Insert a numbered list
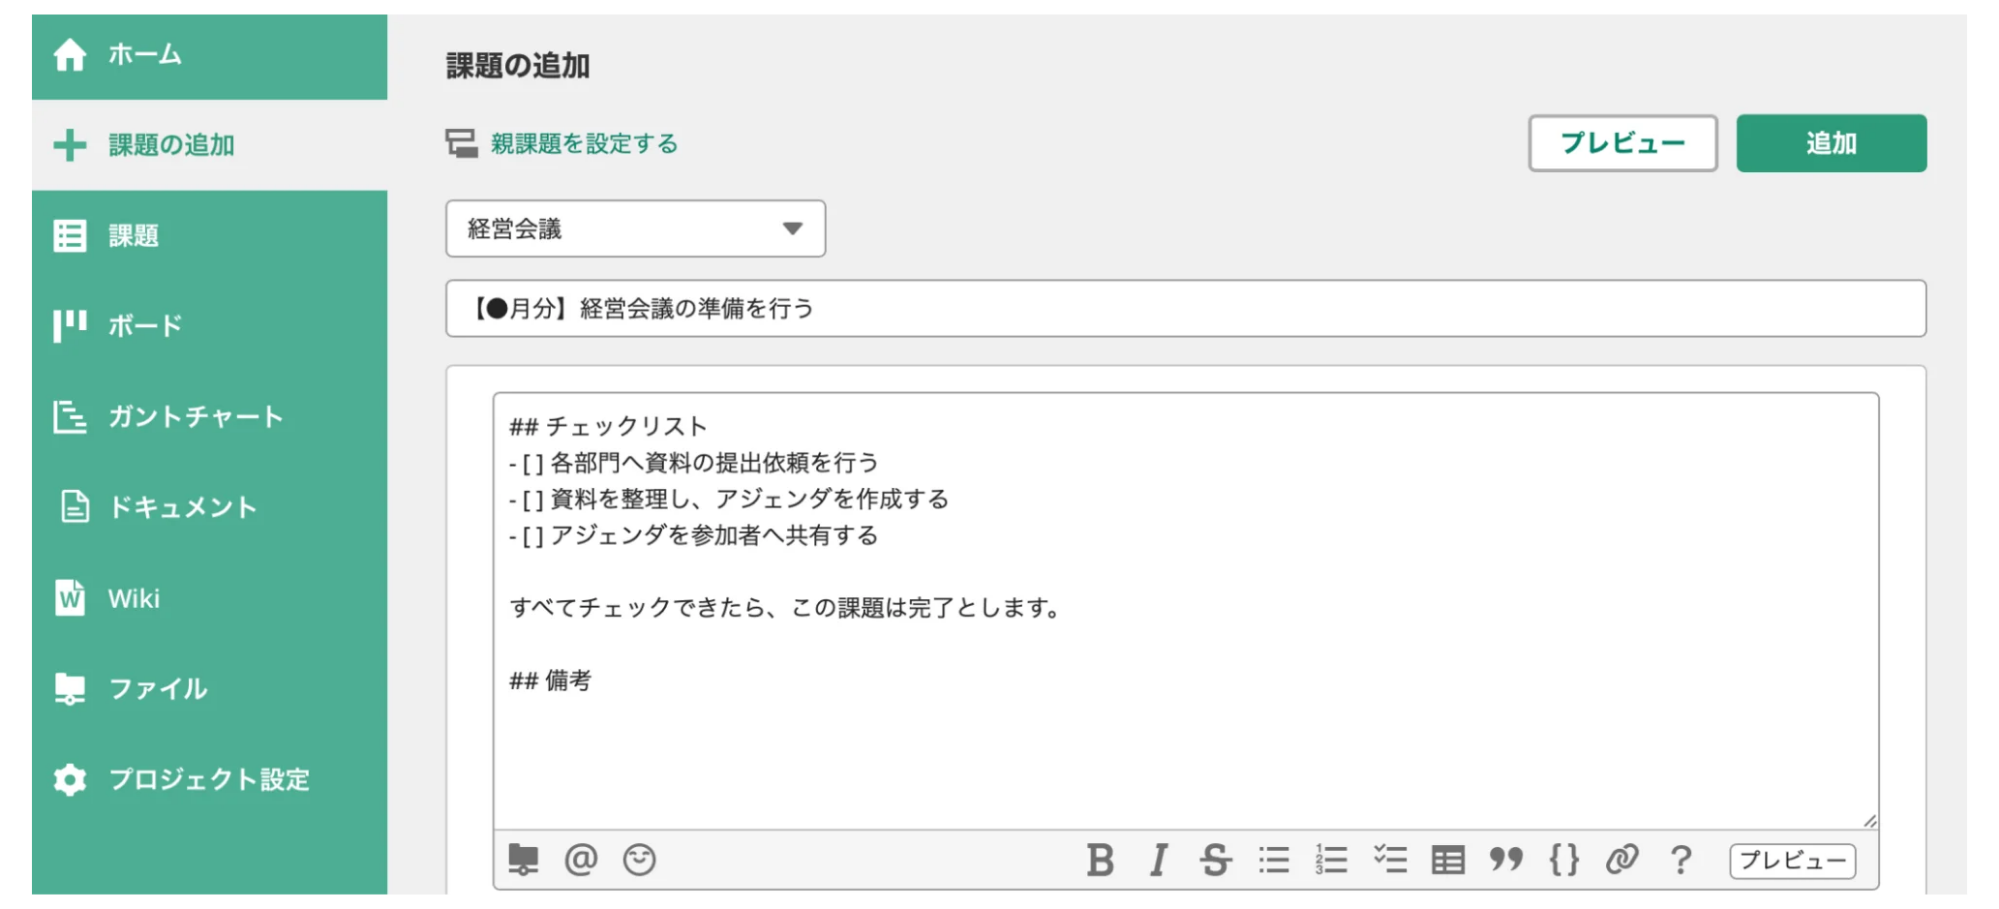This screenshot has height=909, width=1999. click(1331, 860)
